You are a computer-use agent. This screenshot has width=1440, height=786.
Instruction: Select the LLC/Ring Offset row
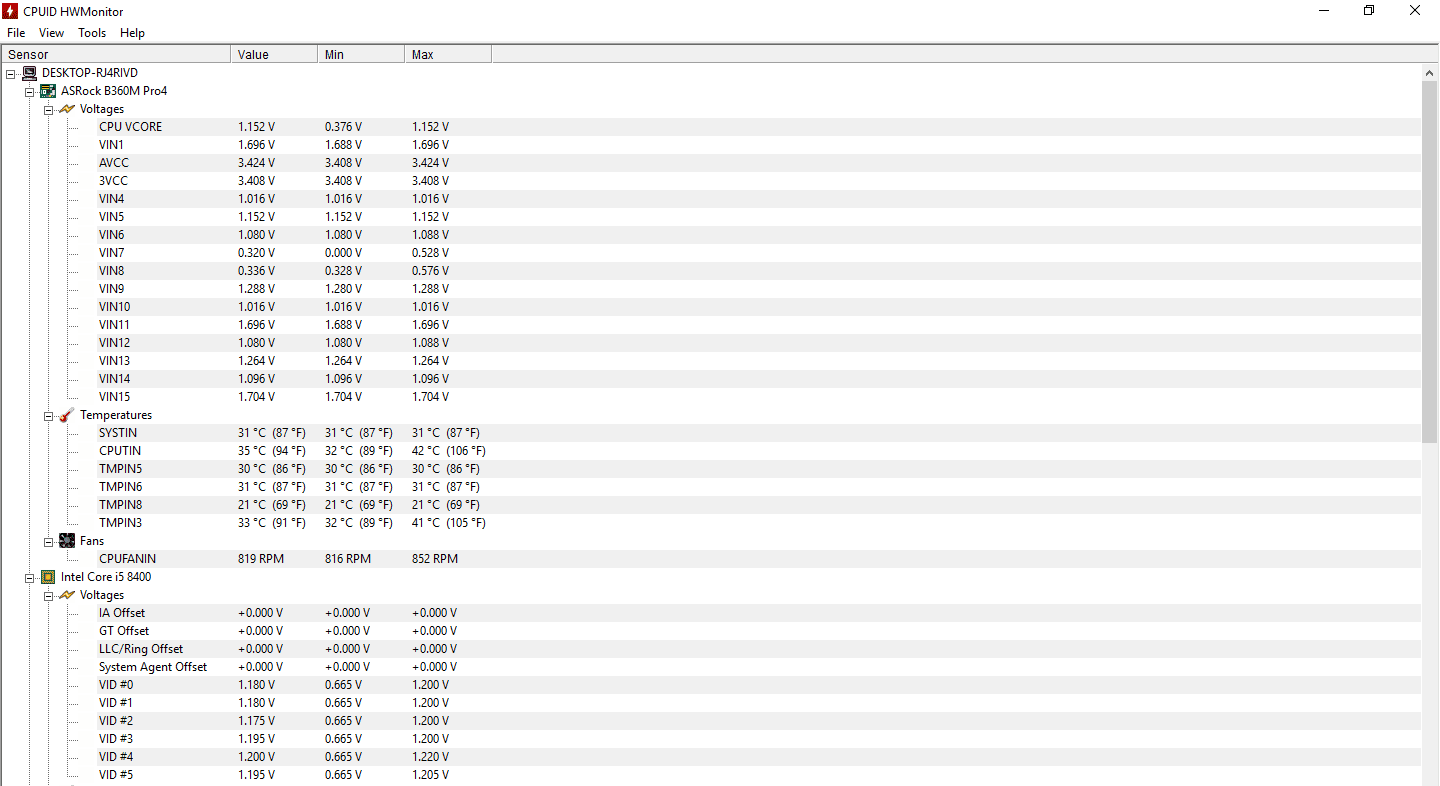[758, 649]
